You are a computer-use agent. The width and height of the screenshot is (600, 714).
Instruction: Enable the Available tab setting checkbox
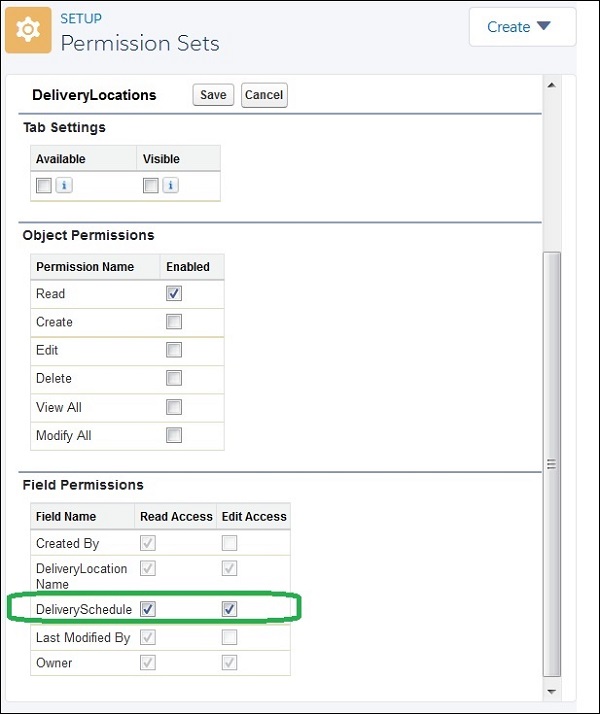(x=43, y=185)
